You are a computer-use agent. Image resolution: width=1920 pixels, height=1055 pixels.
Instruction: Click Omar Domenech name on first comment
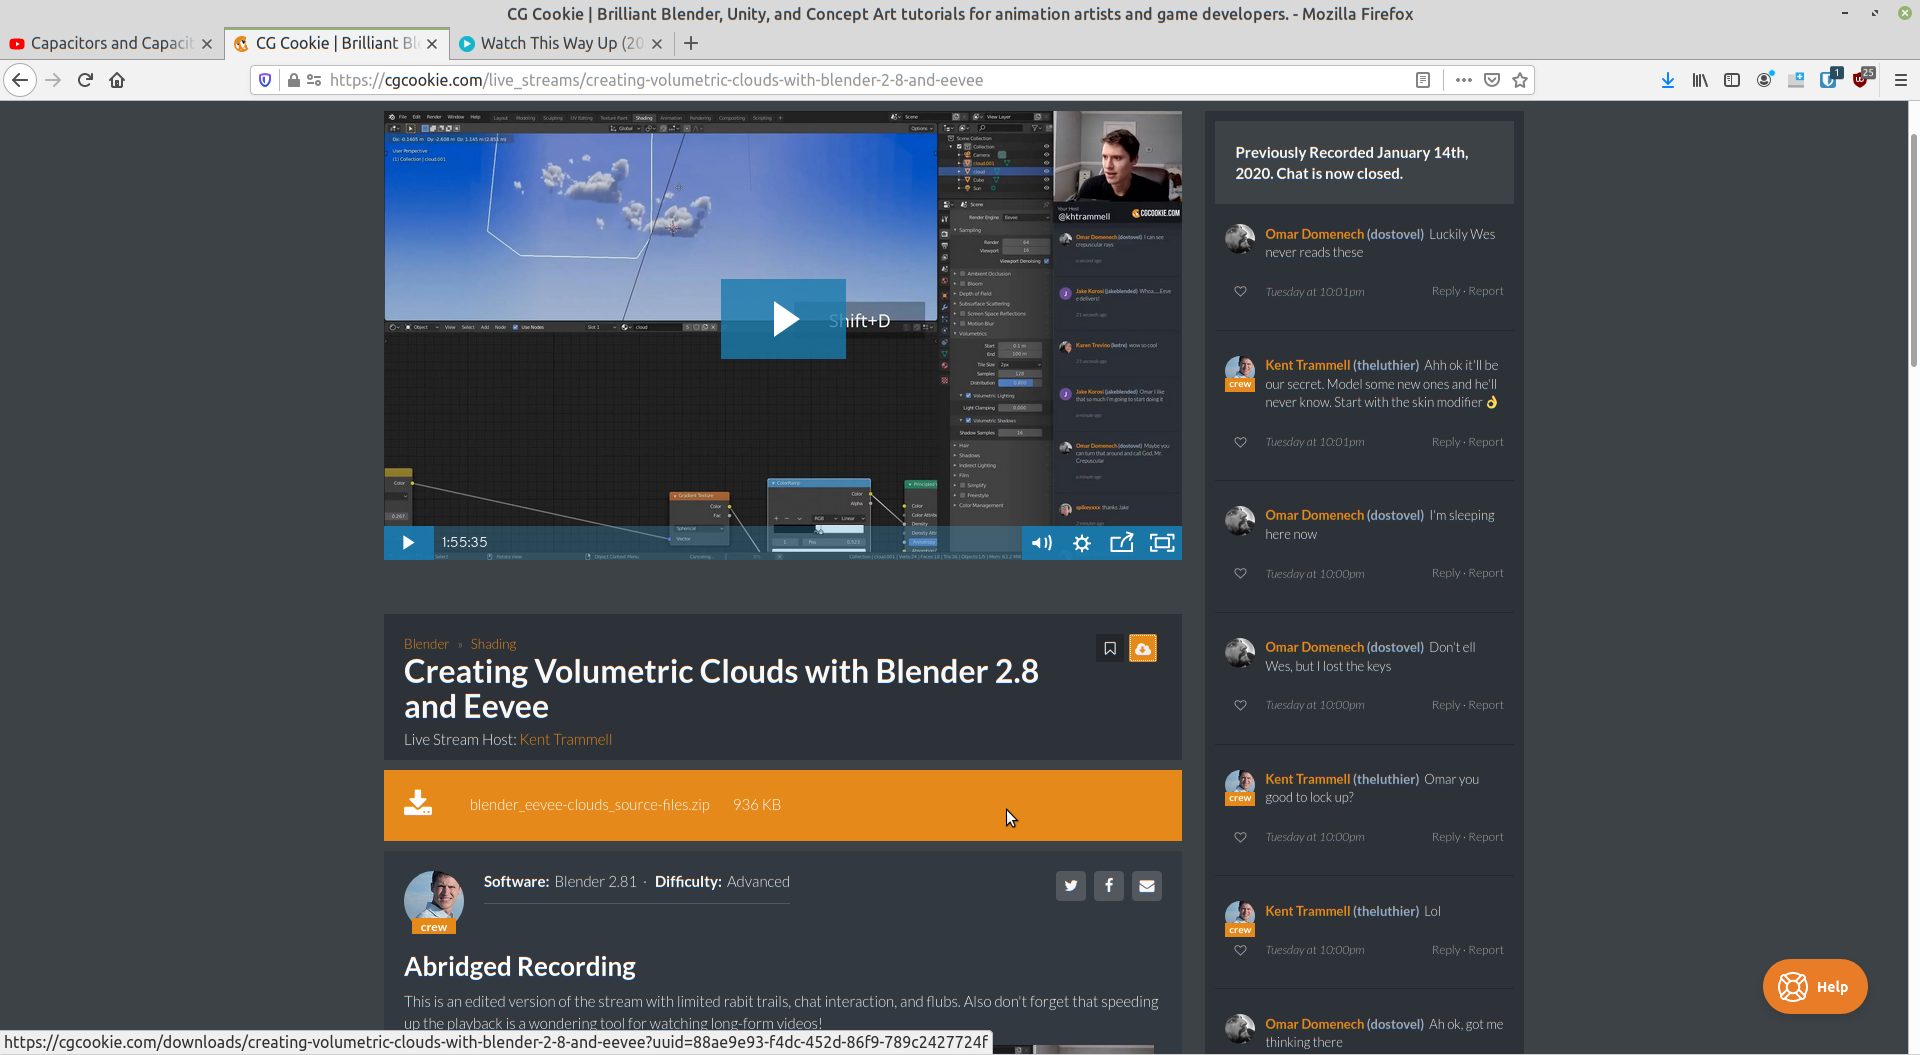pos(1314,234)
